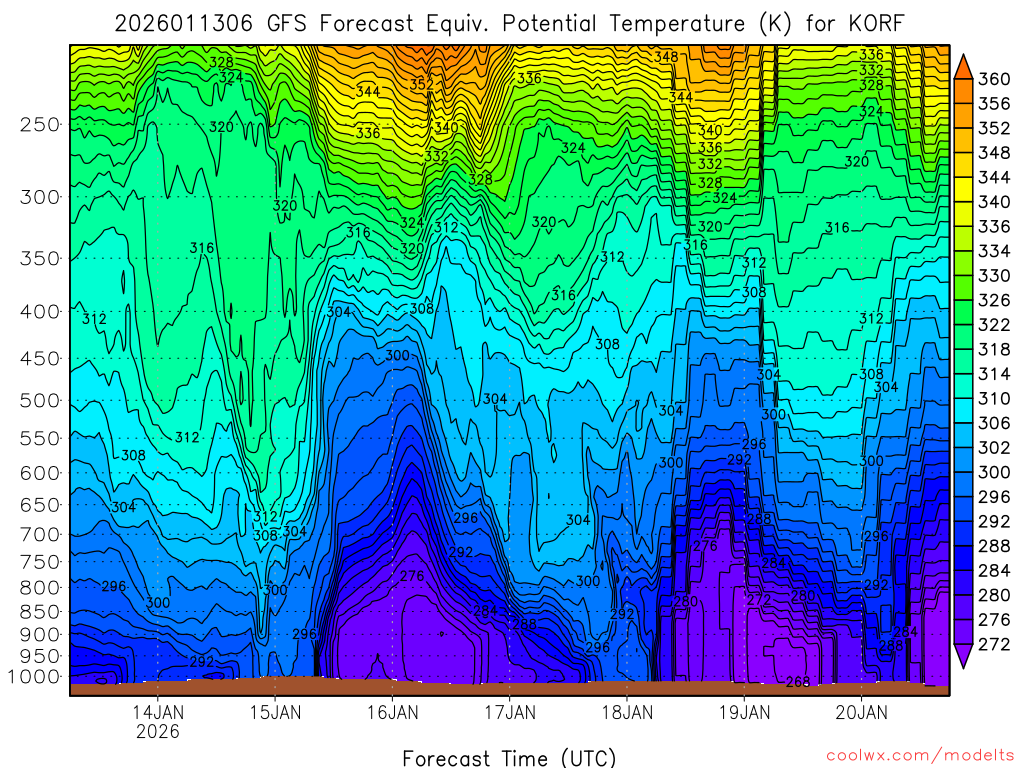Click the 350 pressure-level axis label
This screenshot has width=1024, height=768.
tap(40, 258)
